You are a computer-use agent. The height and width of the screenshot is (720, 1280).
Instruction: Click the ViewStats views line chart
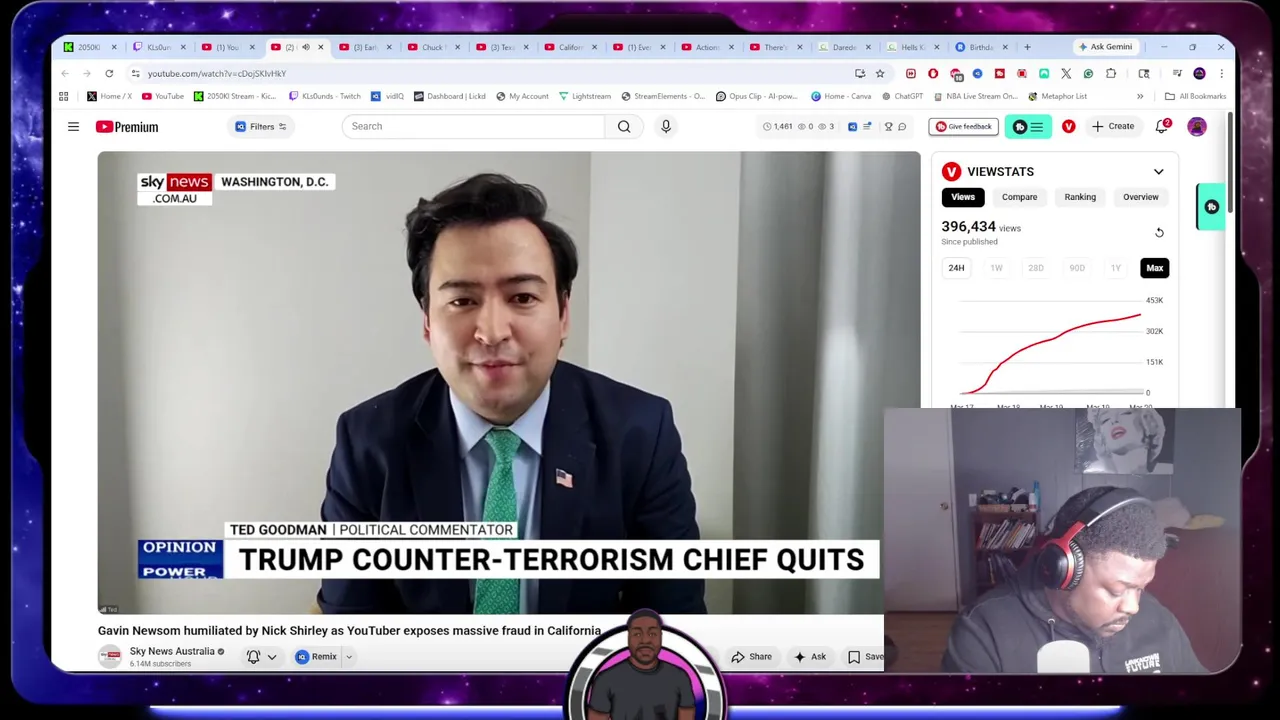1050,353
